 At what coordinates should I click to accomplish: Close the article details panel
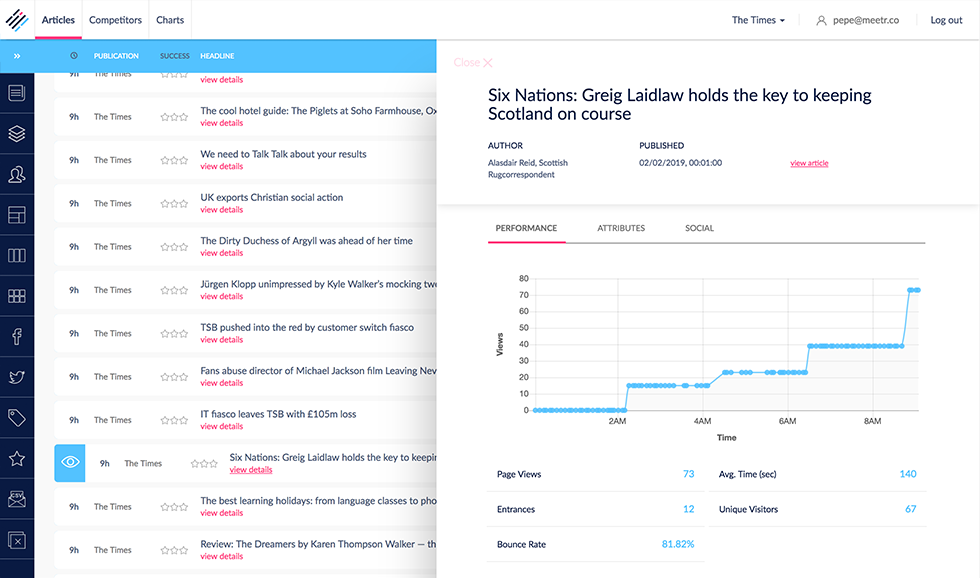473,63
